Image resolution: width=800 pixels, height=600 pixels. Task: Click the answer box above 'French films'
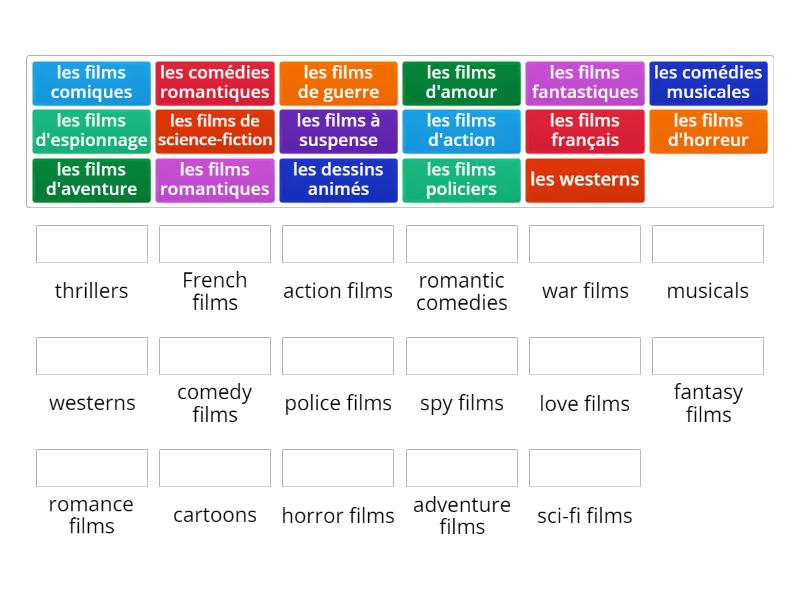214,243
